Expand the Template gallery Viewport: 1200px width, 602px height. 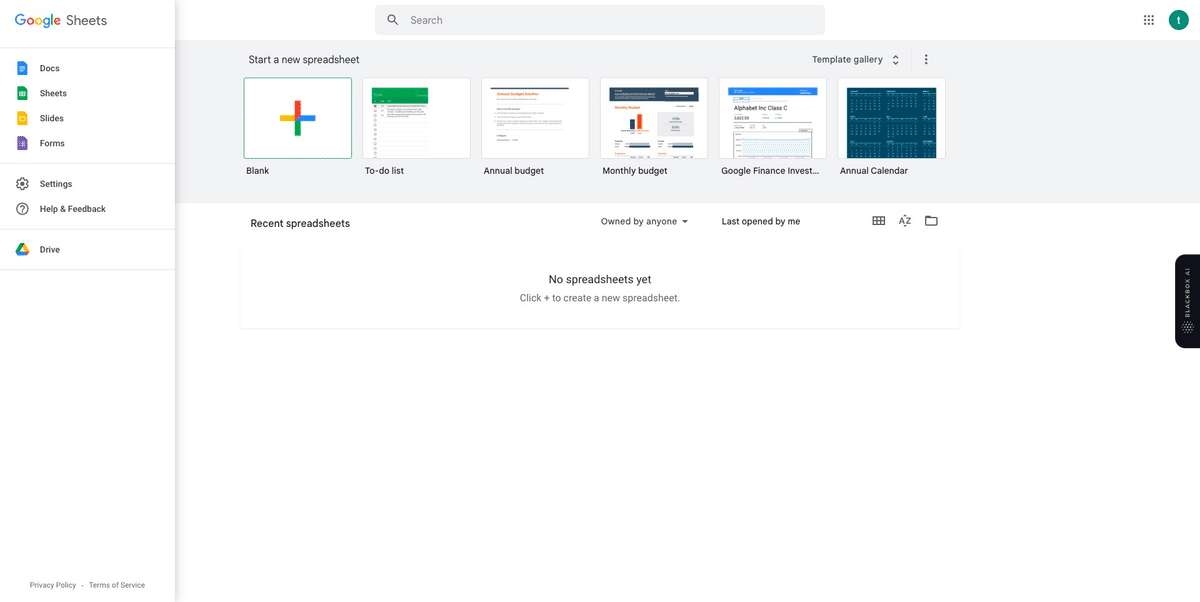(x=856, y=60)
